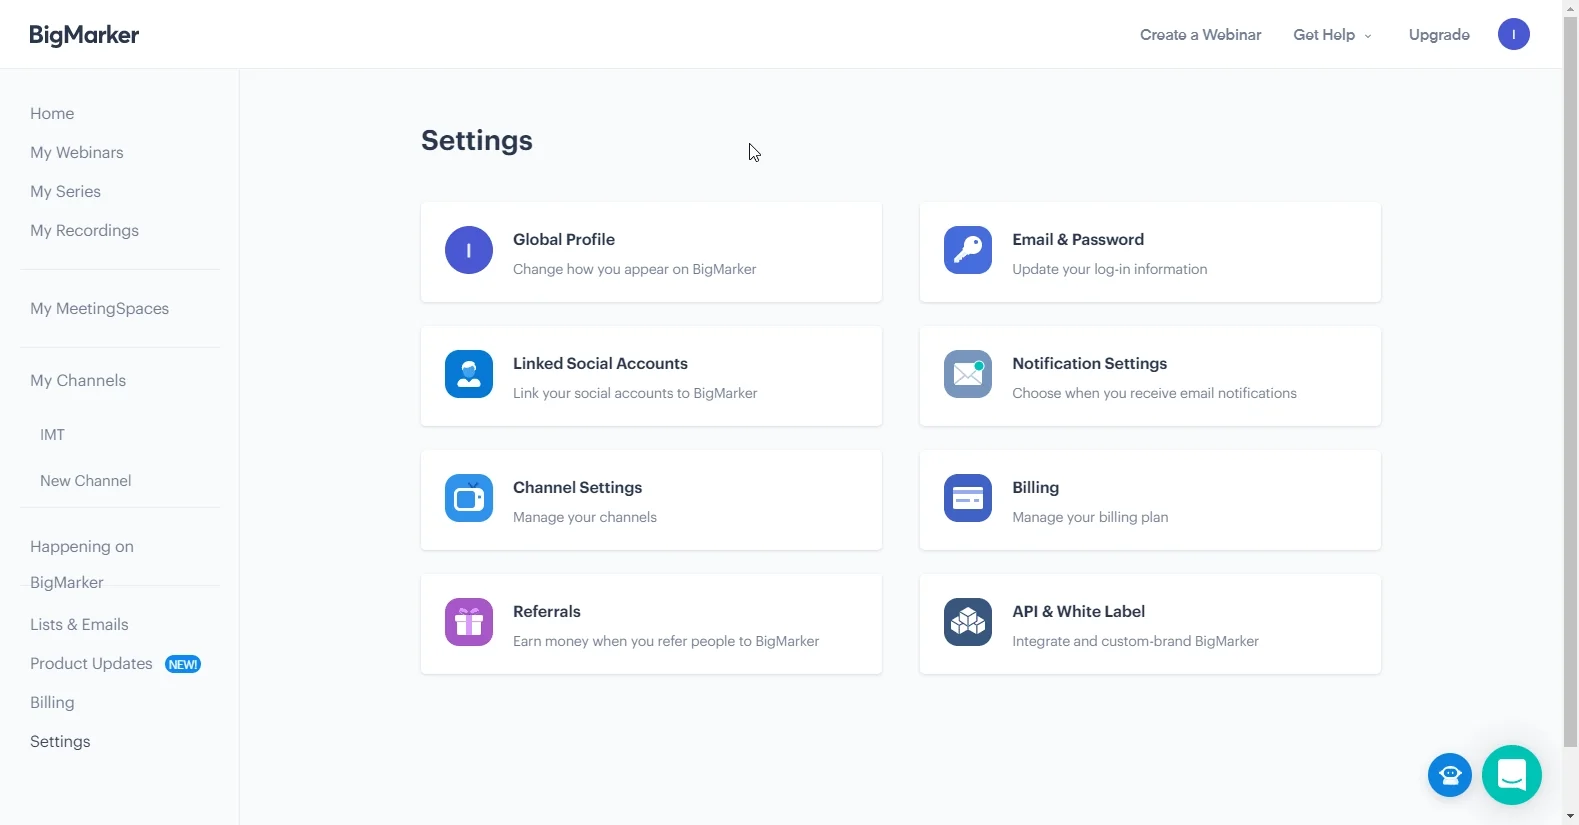Screen dimensions: 1579x825
Task: Click the Upgrade link
Action: pos(1439,35)
